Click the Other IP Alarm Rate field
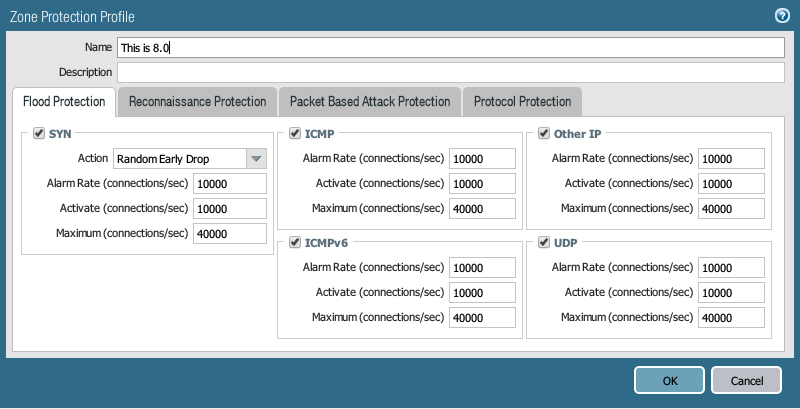This screenshot has height=409, width=800. tap(732, 158)
